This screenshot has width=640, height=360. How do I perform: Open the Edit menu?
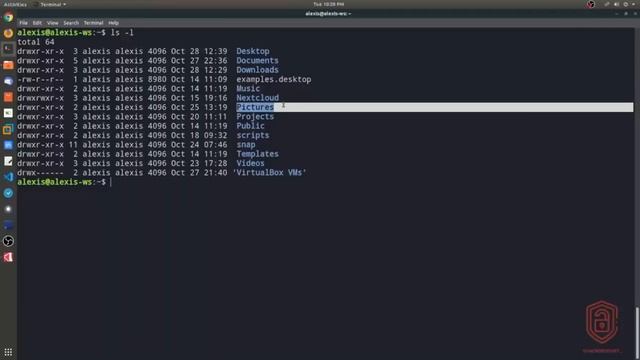coord(37,23)
